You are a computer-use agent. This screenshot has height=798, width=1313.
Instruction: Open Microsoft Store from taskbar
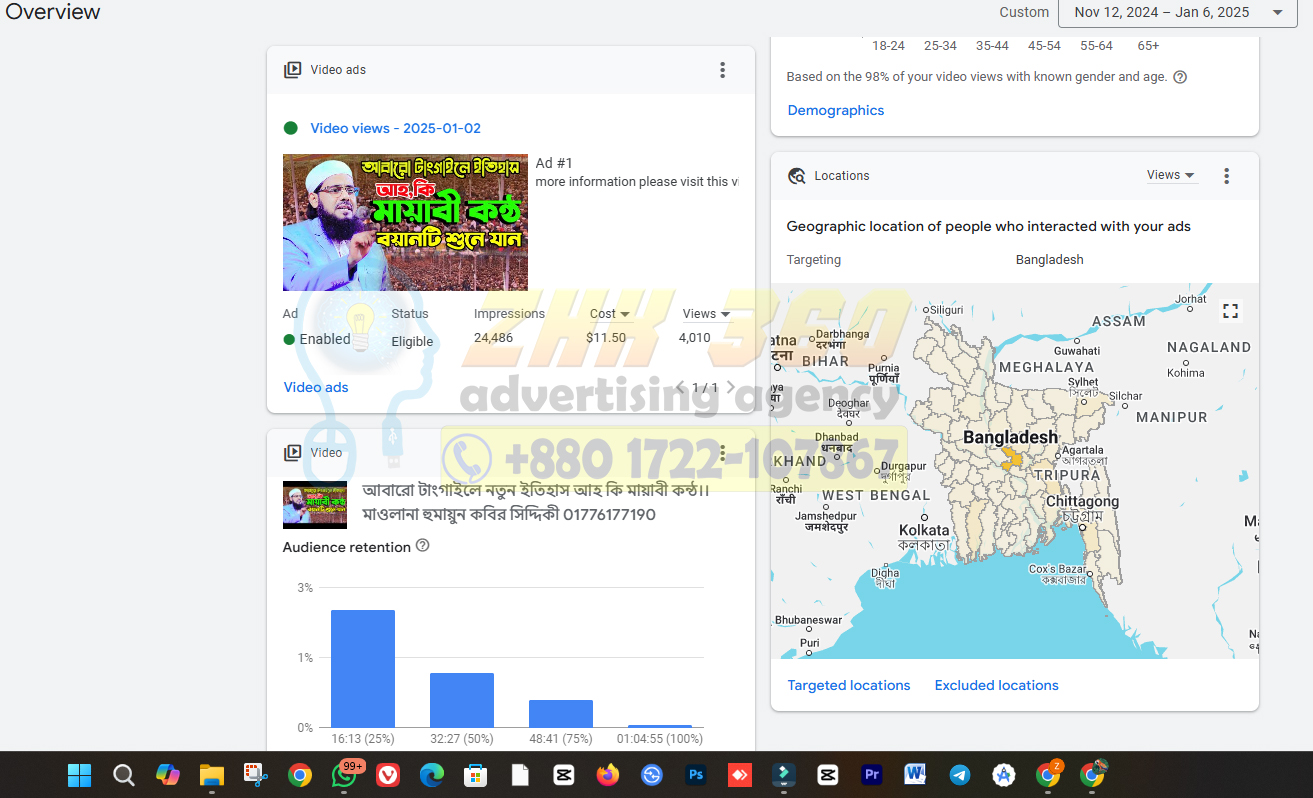pos(475,775)
